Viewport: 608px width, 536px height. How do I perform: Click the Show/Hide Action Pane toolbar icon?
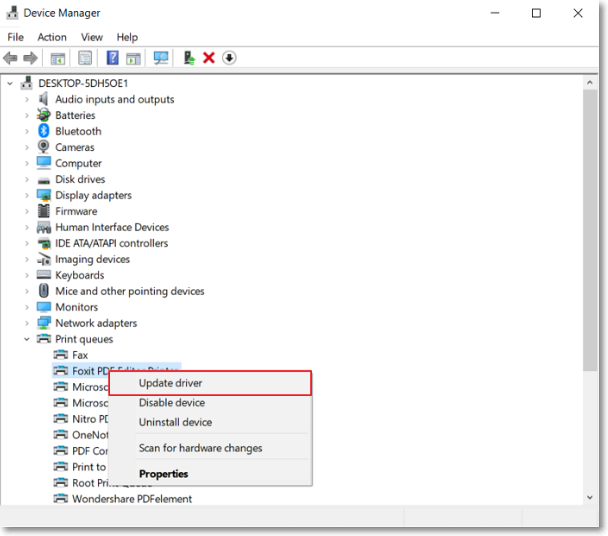tap(133, 58)
